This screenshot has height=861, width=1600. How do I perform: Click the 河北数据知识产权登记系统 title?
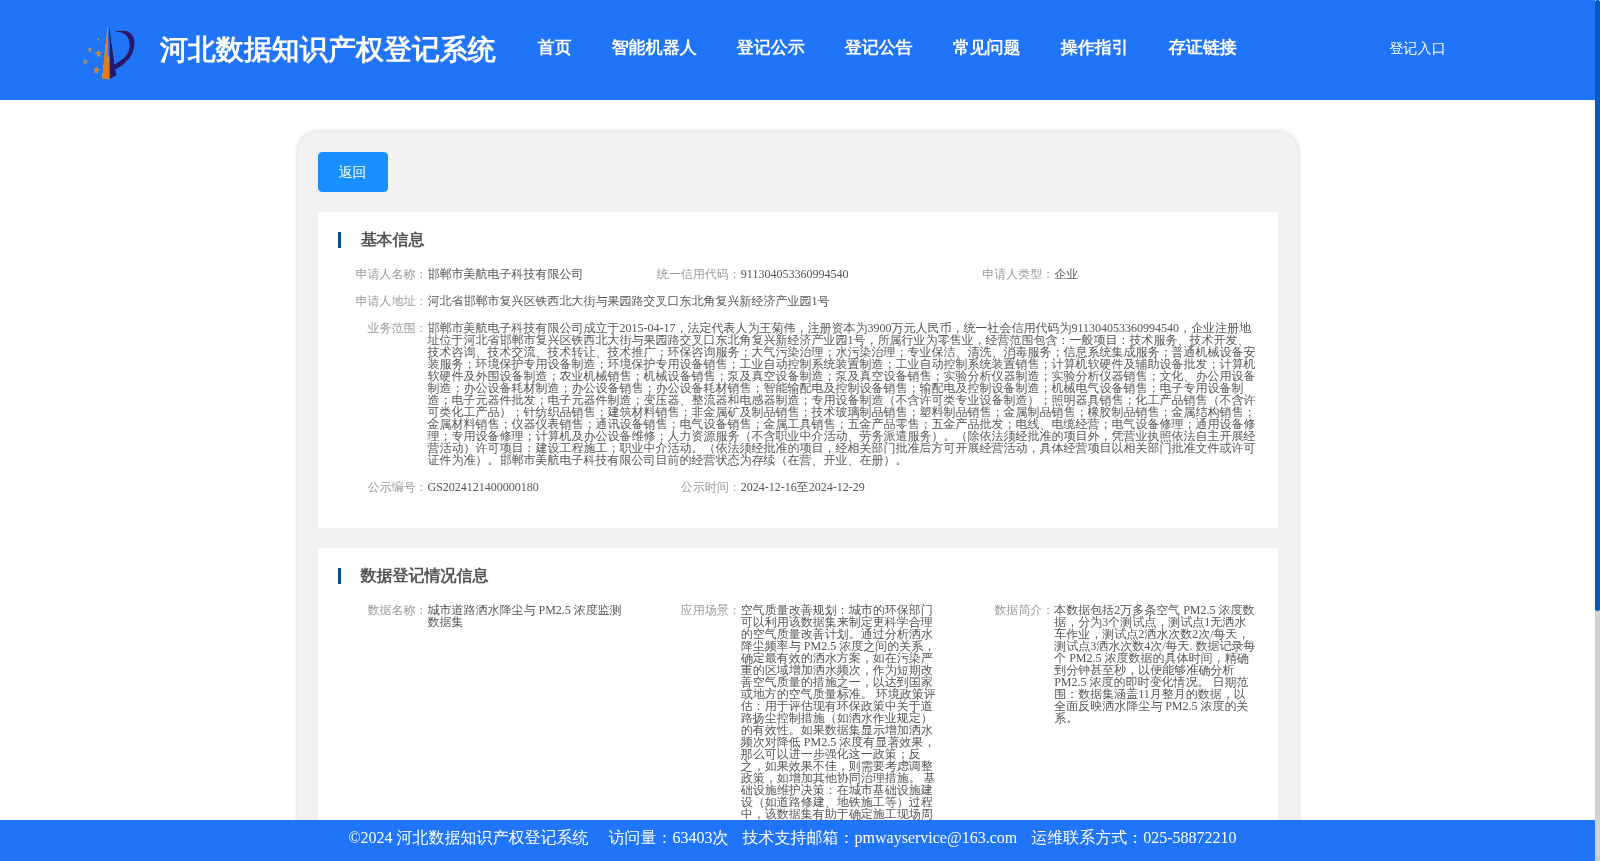pos(327,50)
